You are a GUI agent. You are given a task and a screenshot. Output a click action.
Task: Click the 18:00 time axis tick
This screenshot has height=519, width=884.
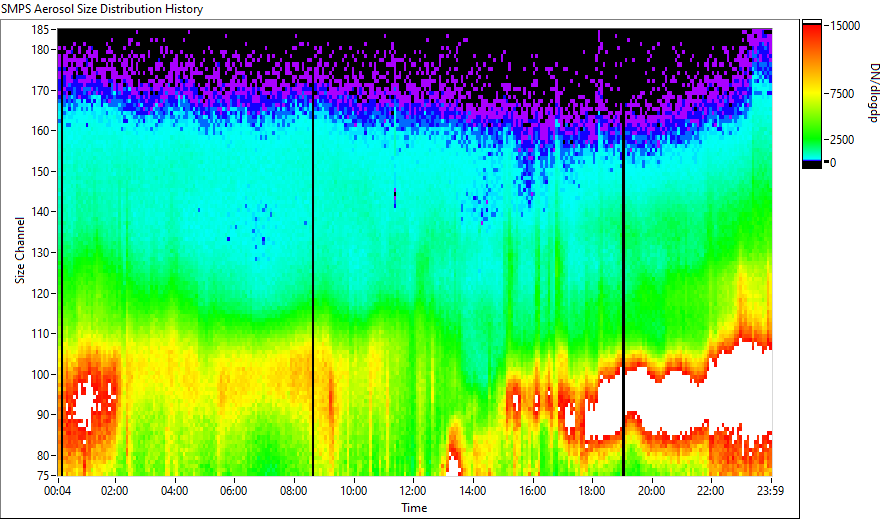[591, 491]
